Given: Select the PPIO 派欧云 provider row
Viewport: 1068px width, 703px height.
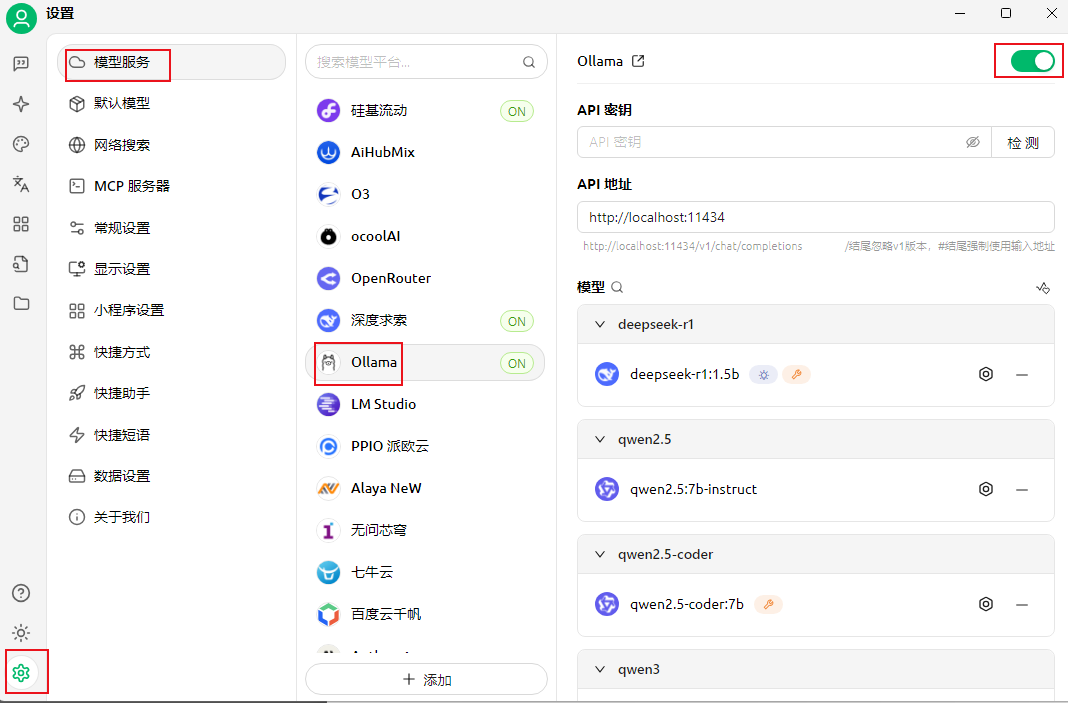Looking at the screenshot, I should [x=425, y=446].
